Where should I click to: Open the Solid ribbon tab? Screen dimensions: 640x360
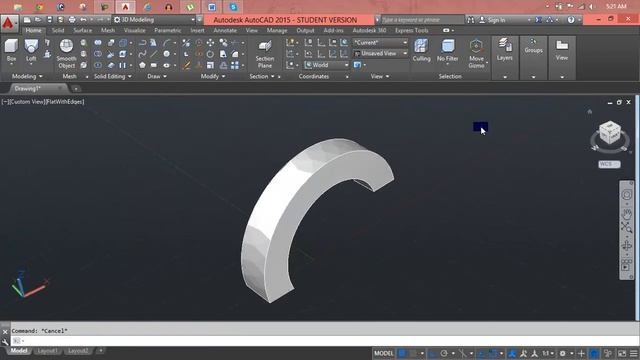(x=58, y=30)
